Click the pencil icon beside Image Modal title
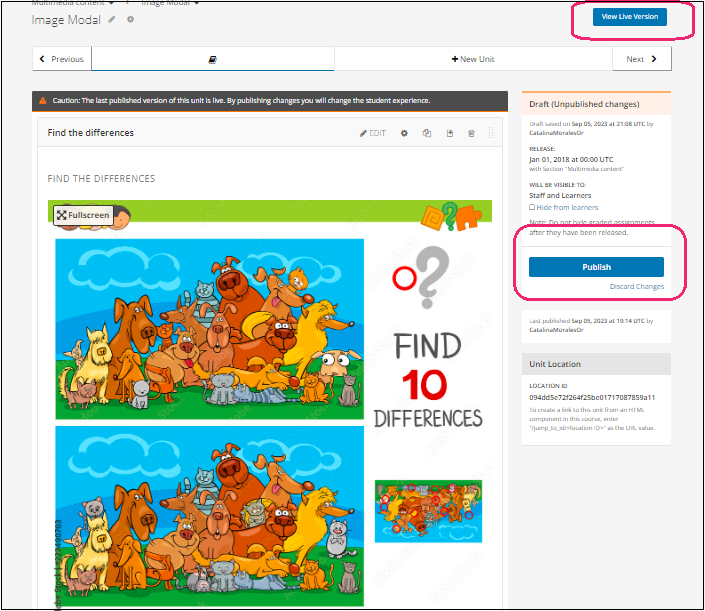This screenshot has width=705, height=611. tap(113, 20)
